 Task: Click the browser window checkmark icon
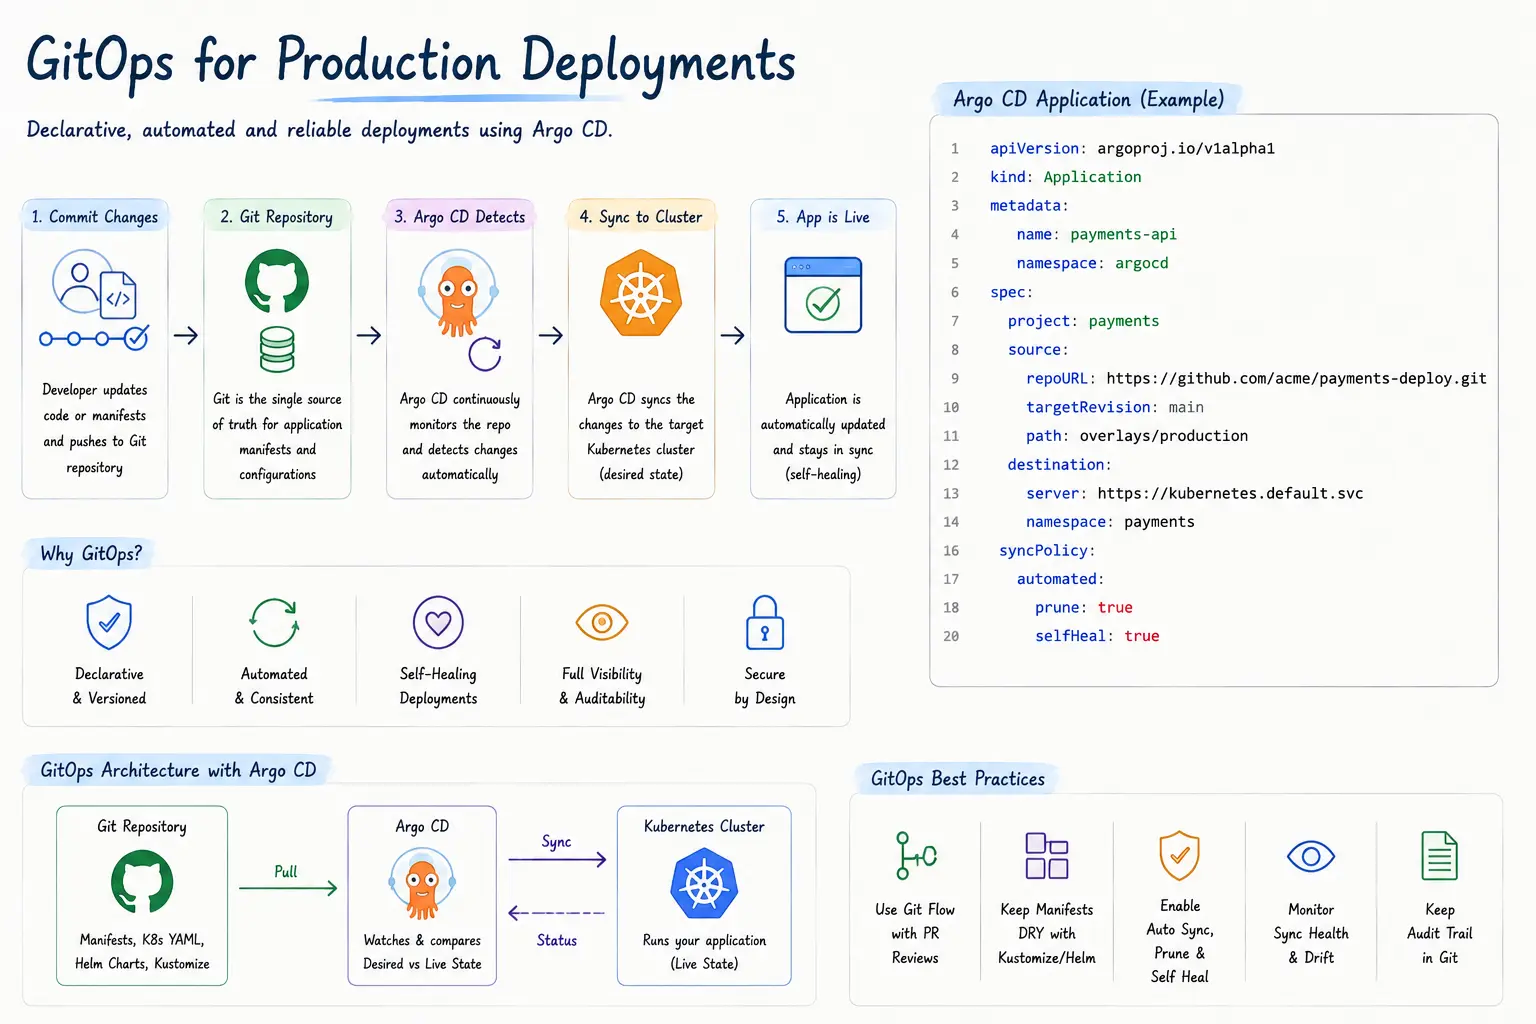[823, 295]
